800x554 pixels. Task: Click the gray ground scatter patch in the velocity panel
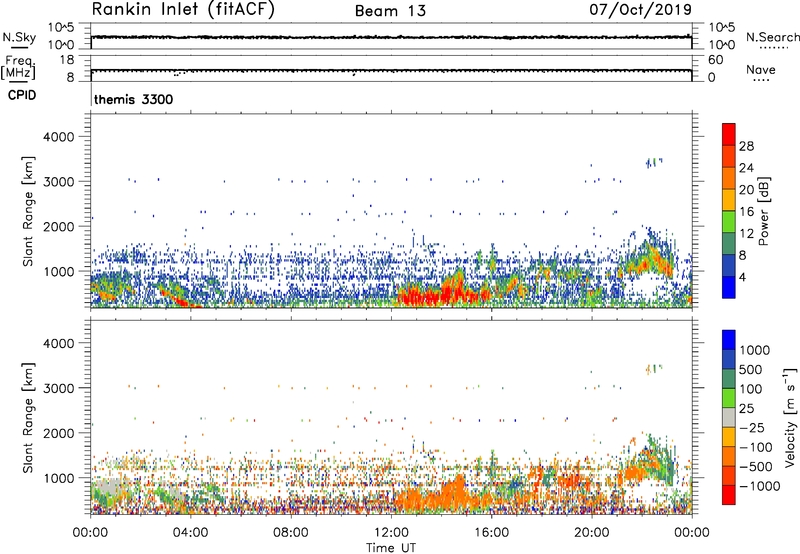point(109,486)
